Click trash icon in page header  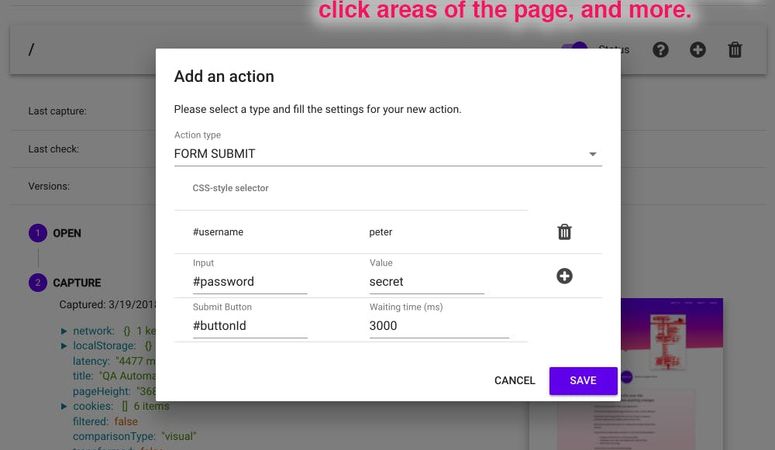pos(735,49)
